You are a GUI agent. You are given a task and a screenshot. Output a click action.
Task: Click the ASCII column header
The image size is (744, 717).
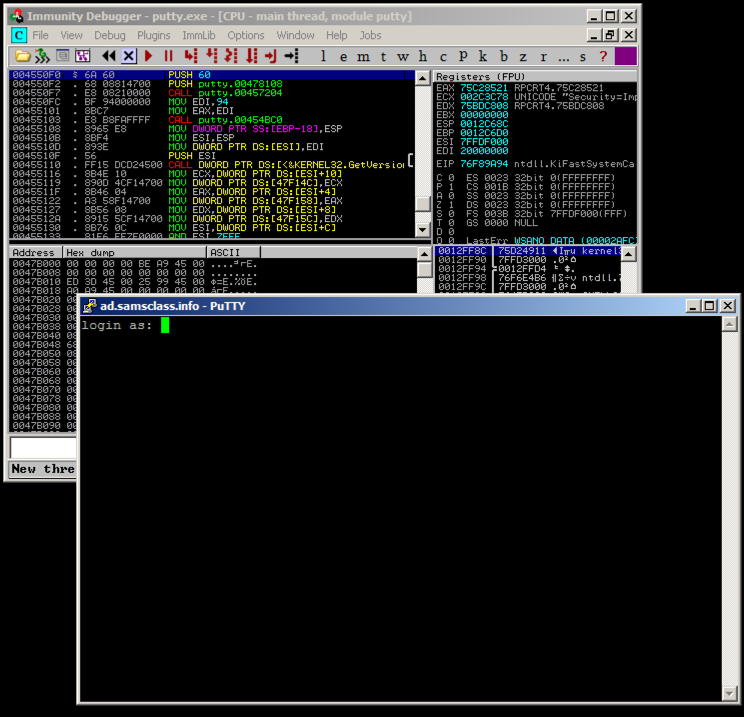(233, 252)
